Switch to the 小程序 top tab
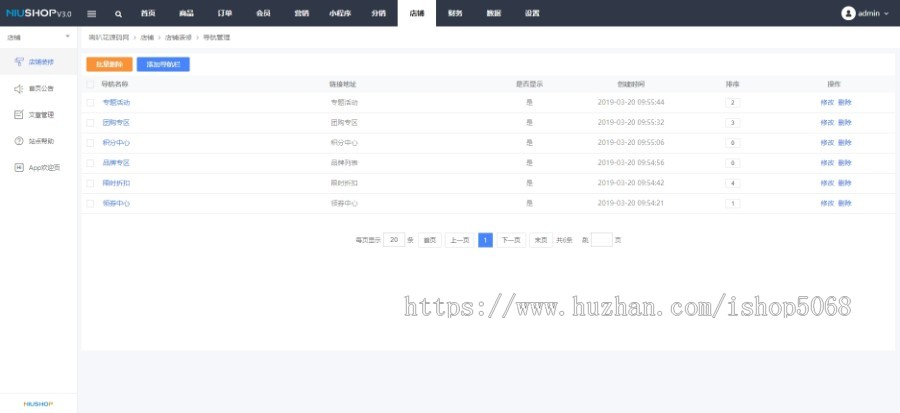900x413 pixels. [340, 13]
